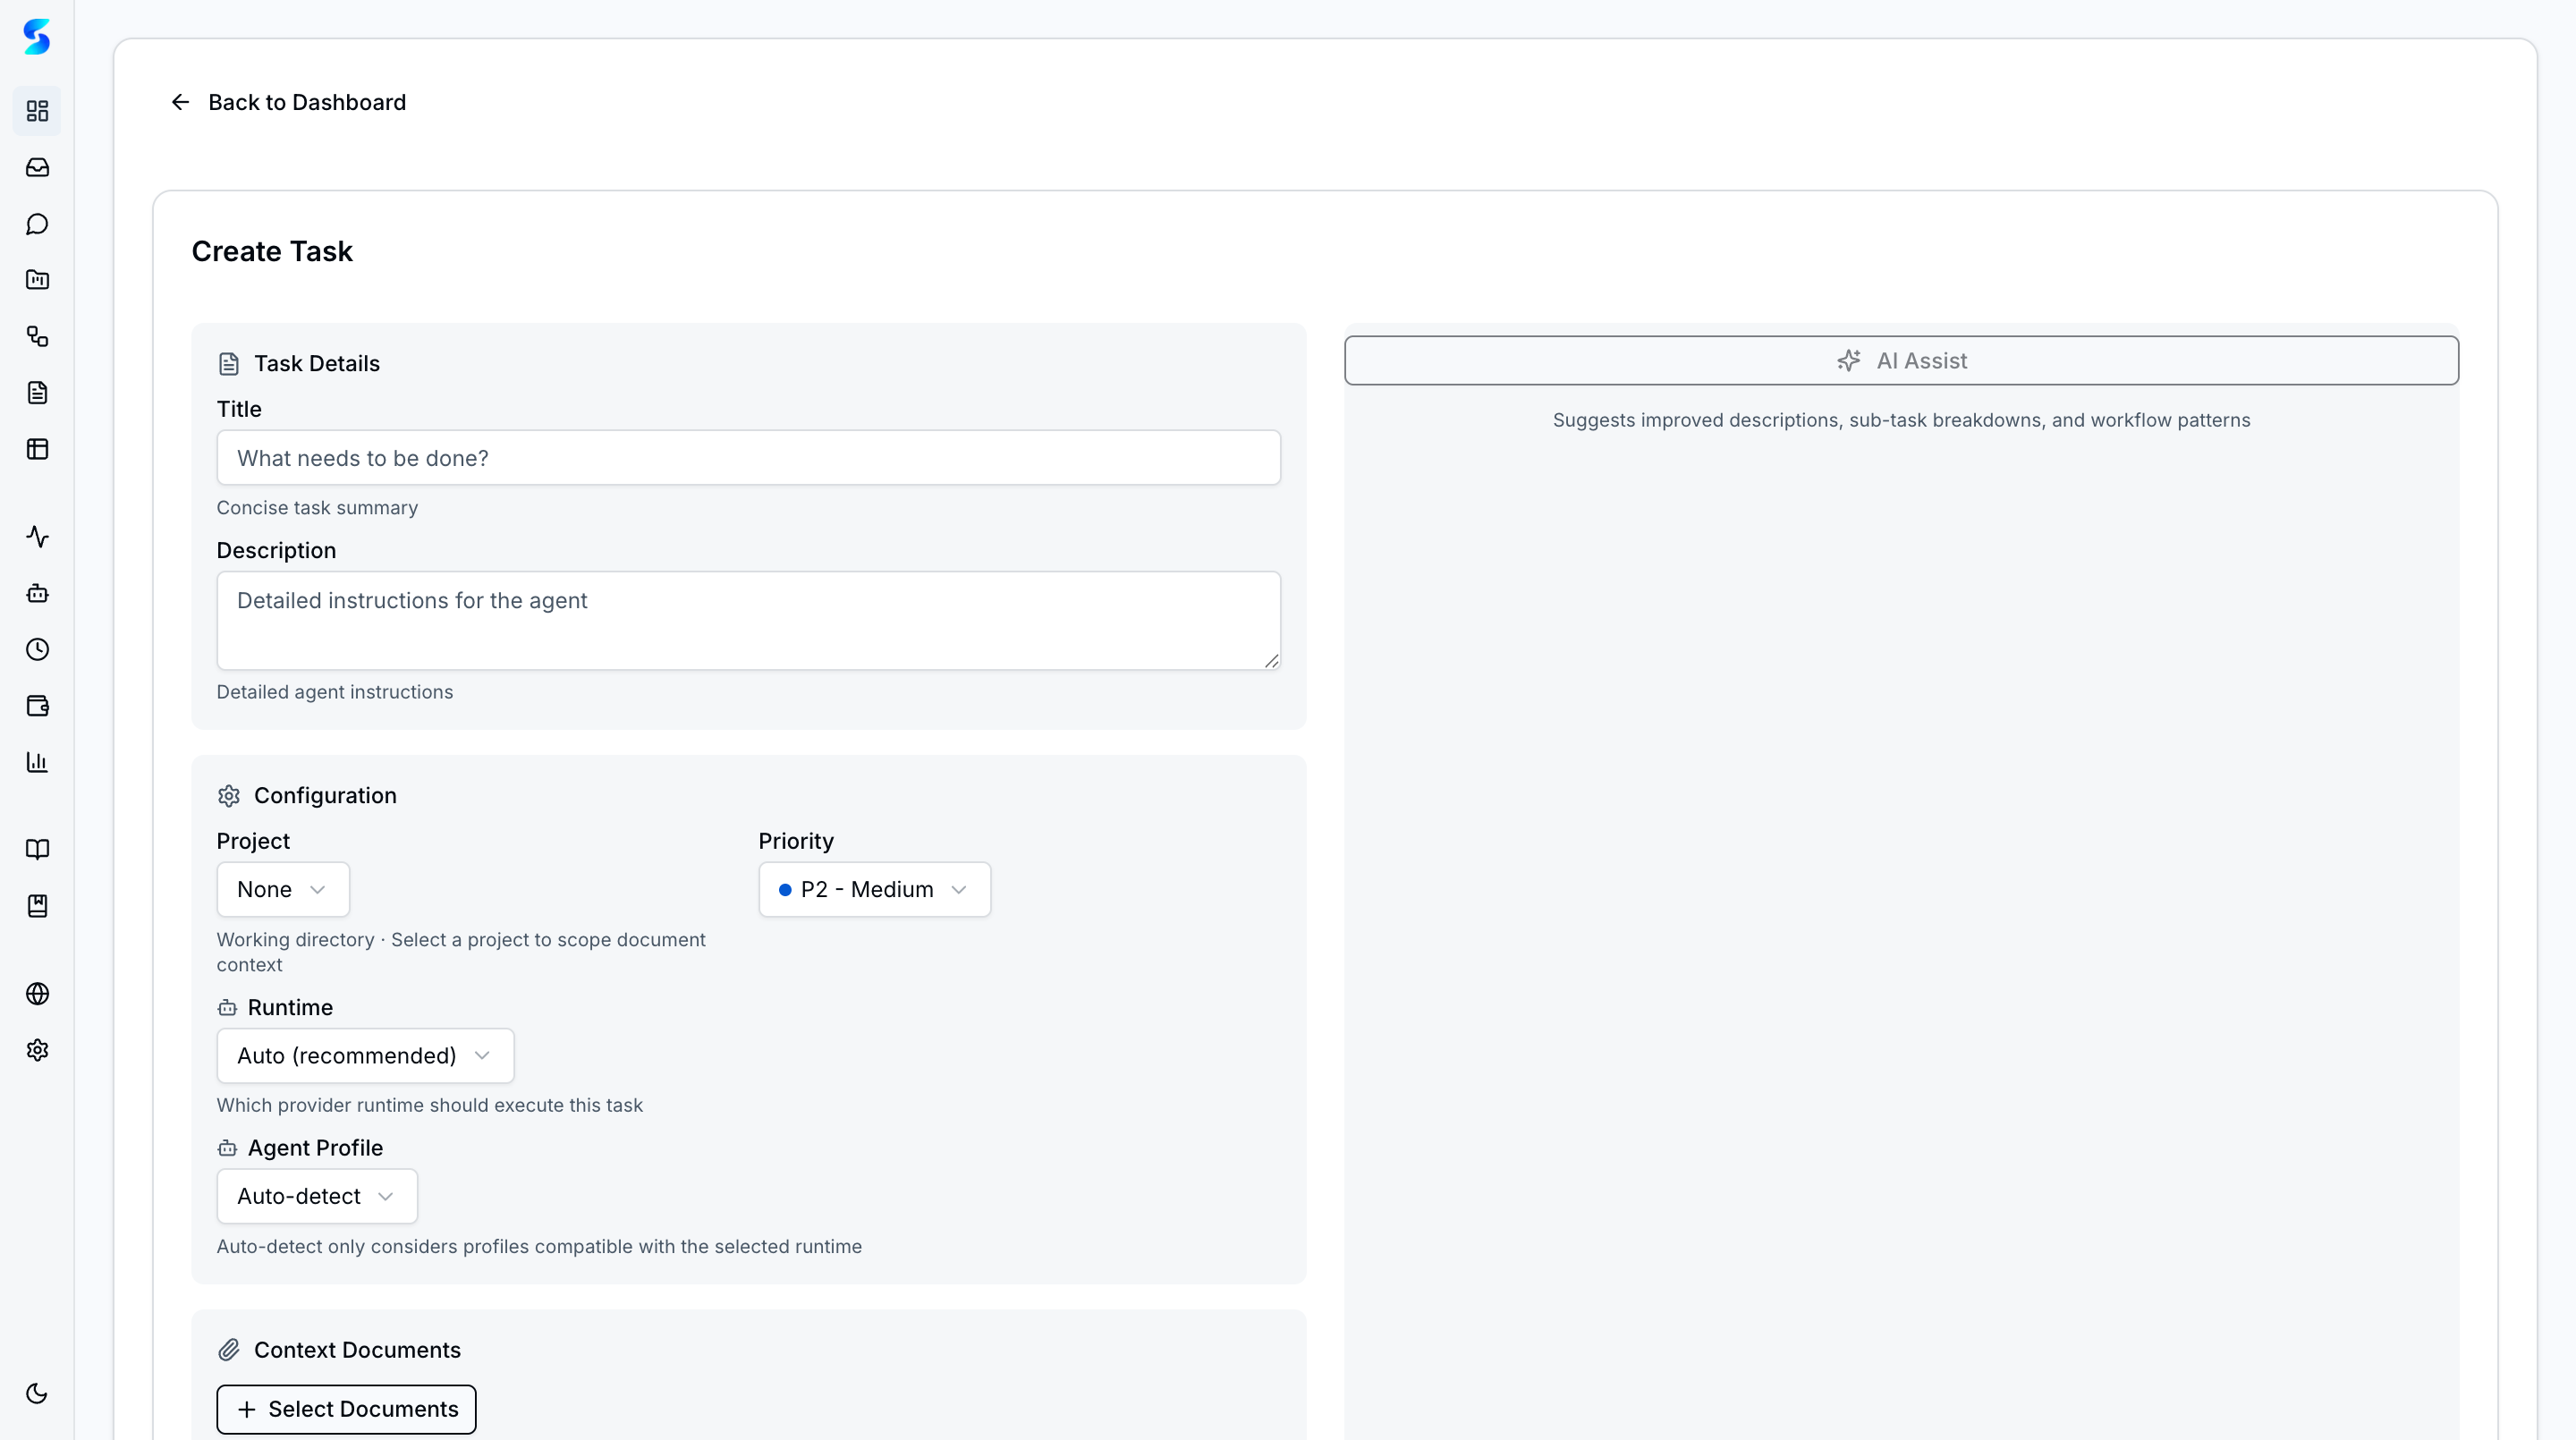
Task: Open the analytics bar chart panel
Action: 37,762
